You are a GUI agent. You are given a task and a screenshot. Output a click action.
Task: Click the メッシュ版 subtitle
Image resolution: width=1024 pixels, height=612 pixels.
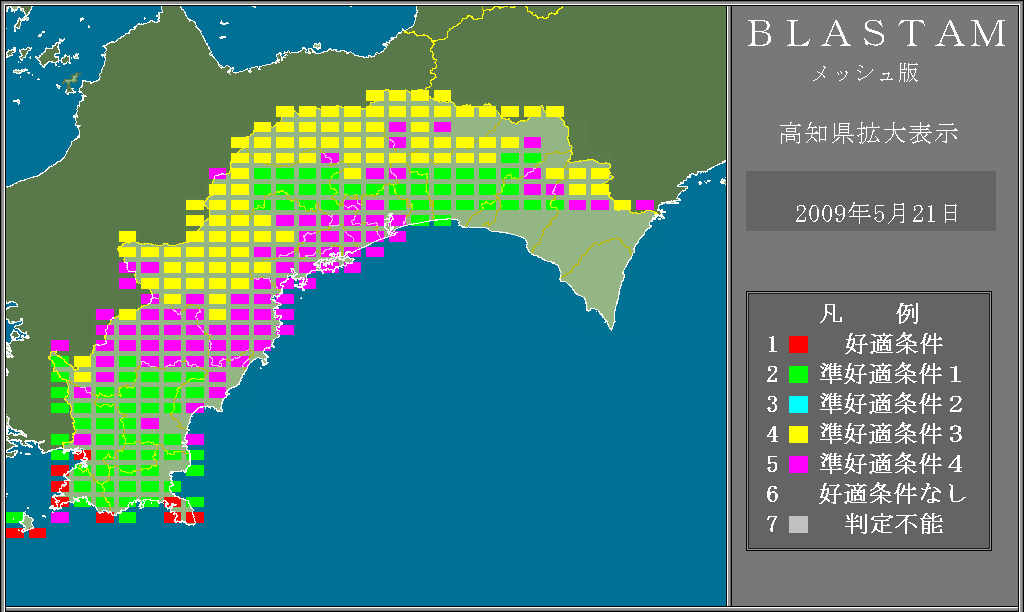tap(865, 72)
